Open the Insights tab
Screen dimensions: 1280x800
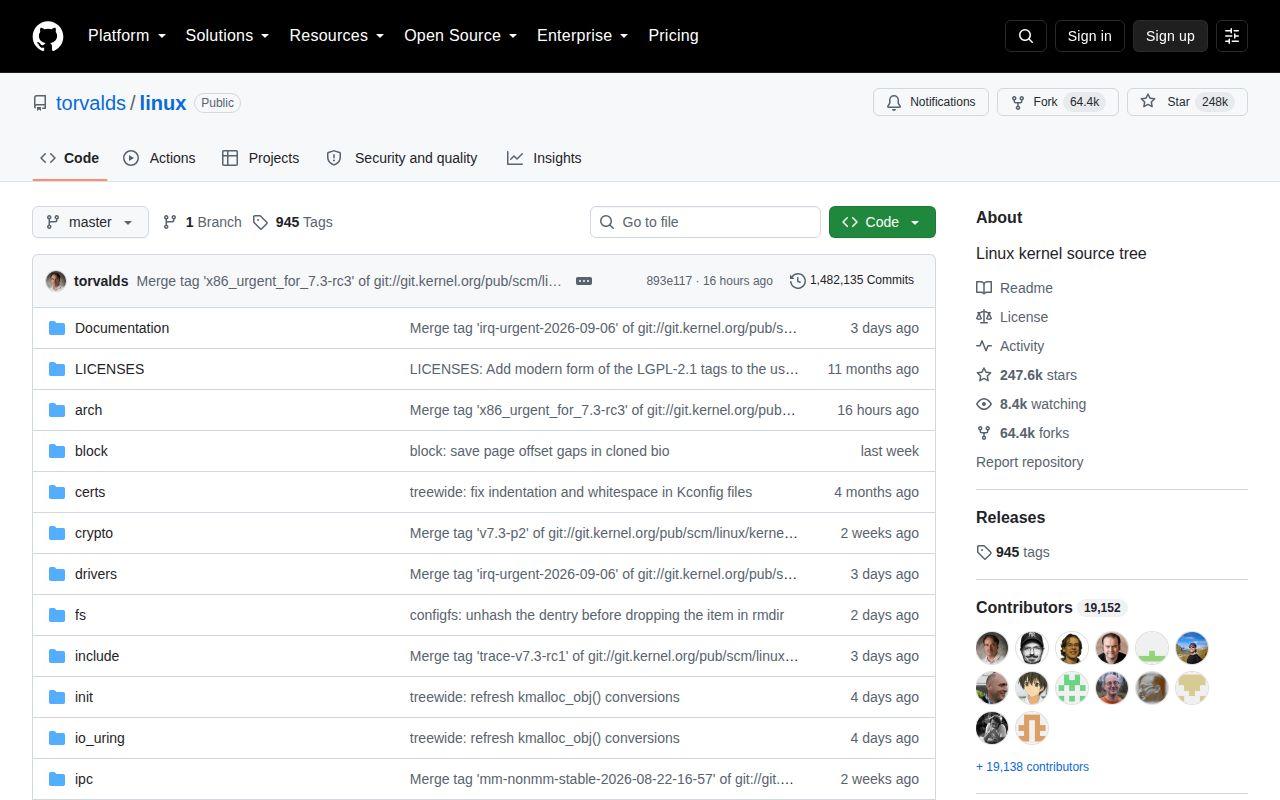(544, 158)
